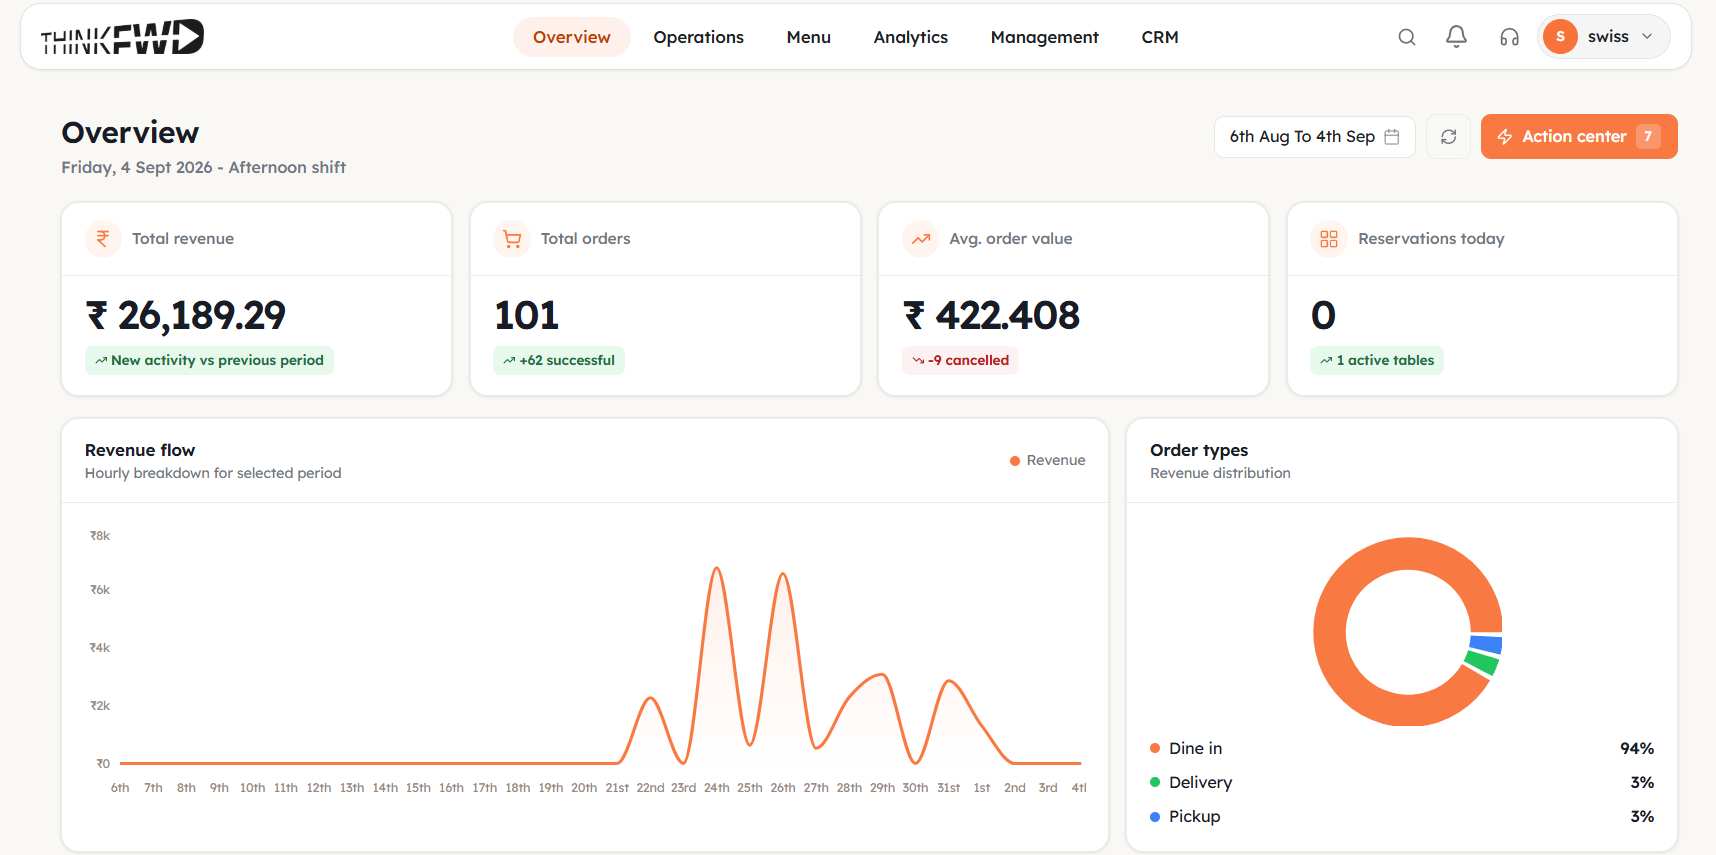The image size is (1716, 855).
Task: Select the Pickup legend row
Action: click(x=1402, y=816)
